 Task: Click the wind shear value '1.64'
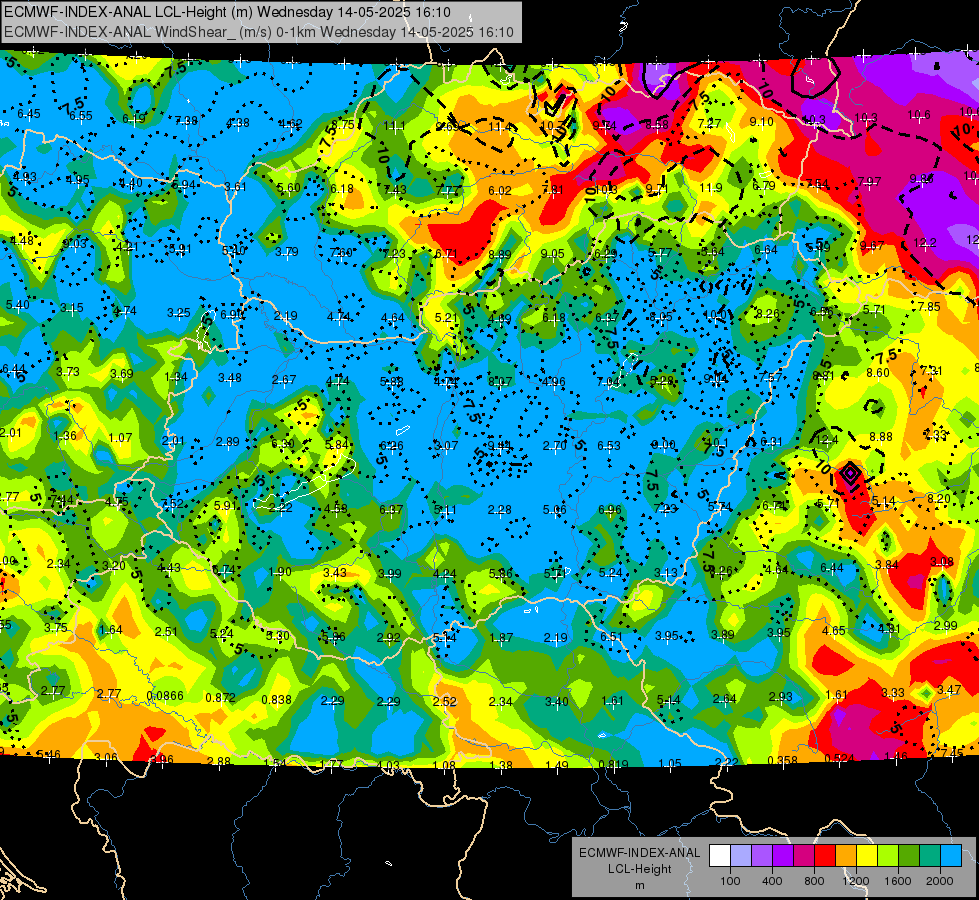point(111,630)
